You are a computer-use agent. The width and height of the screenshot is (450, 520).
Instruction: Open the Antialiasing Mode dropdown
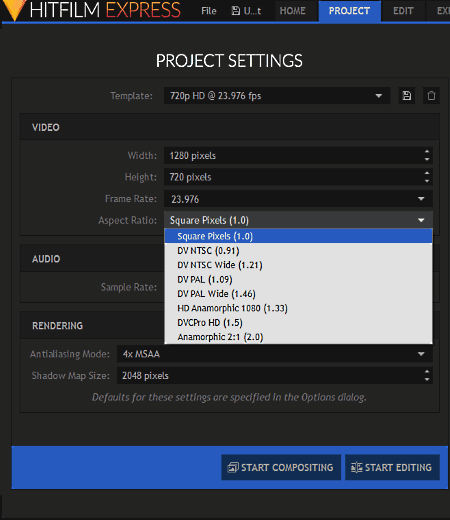click(275, 354)
